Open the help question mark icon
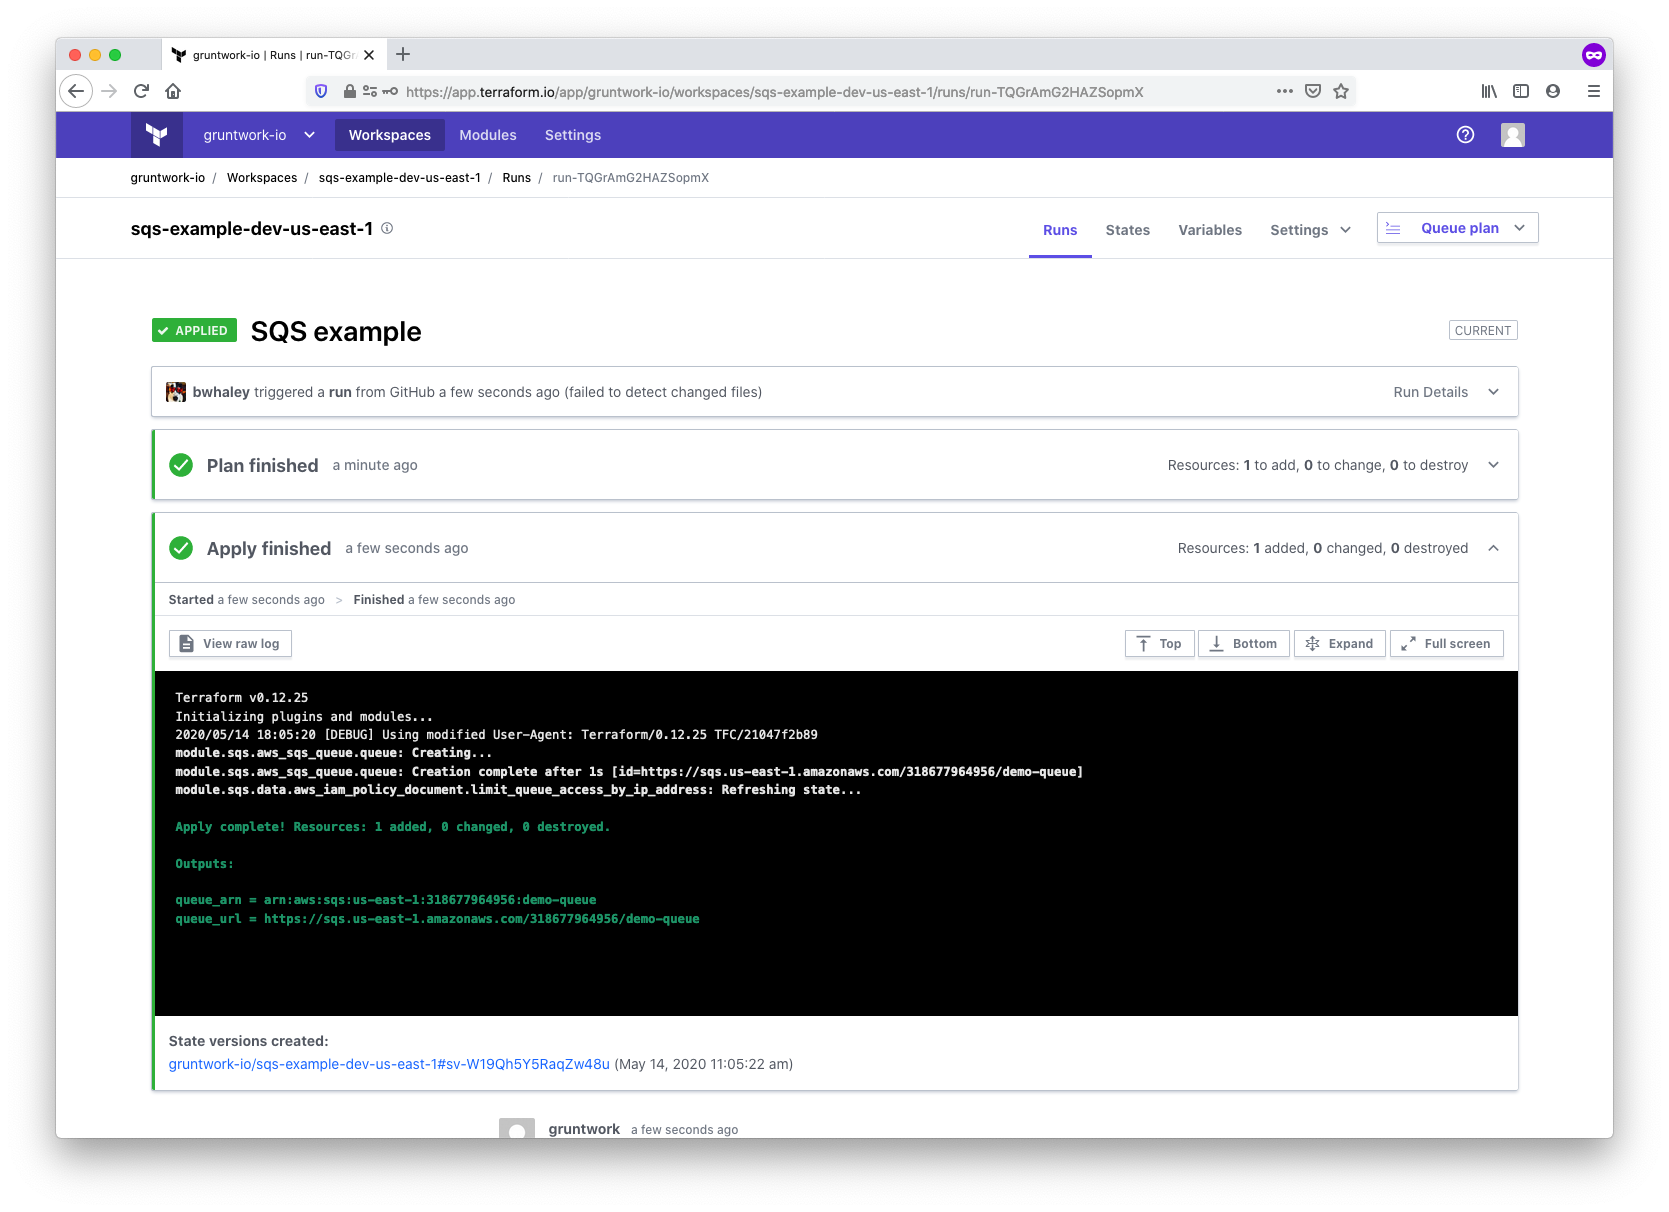1669x1212 pixels. [1465, 135]
